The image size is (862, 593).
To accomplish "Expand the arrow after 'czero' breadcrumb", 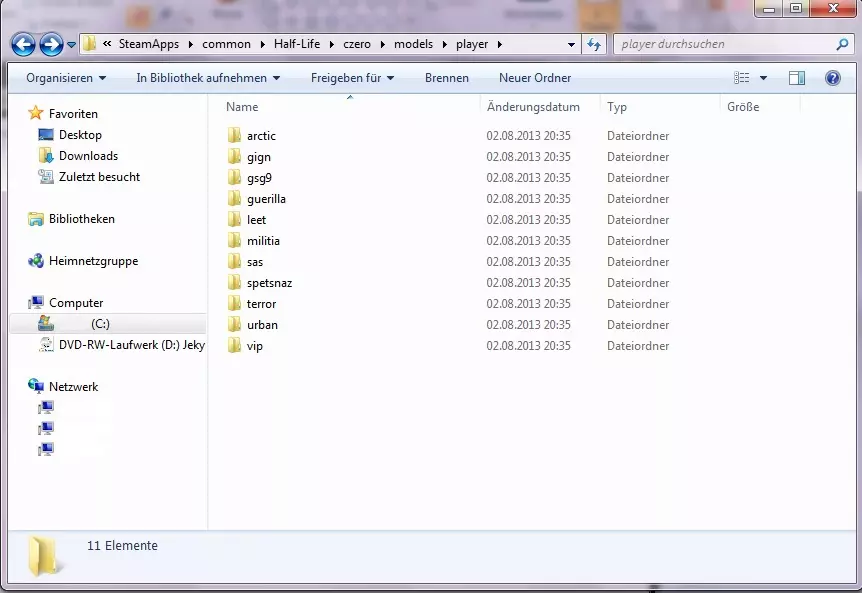I will 383,45.
